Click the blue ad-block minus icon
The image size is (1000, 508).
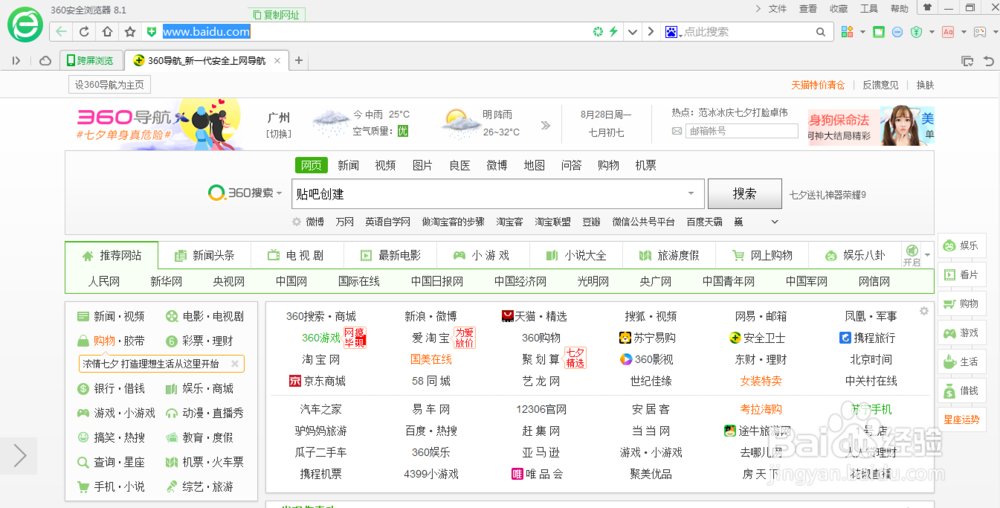coord(897,31)
